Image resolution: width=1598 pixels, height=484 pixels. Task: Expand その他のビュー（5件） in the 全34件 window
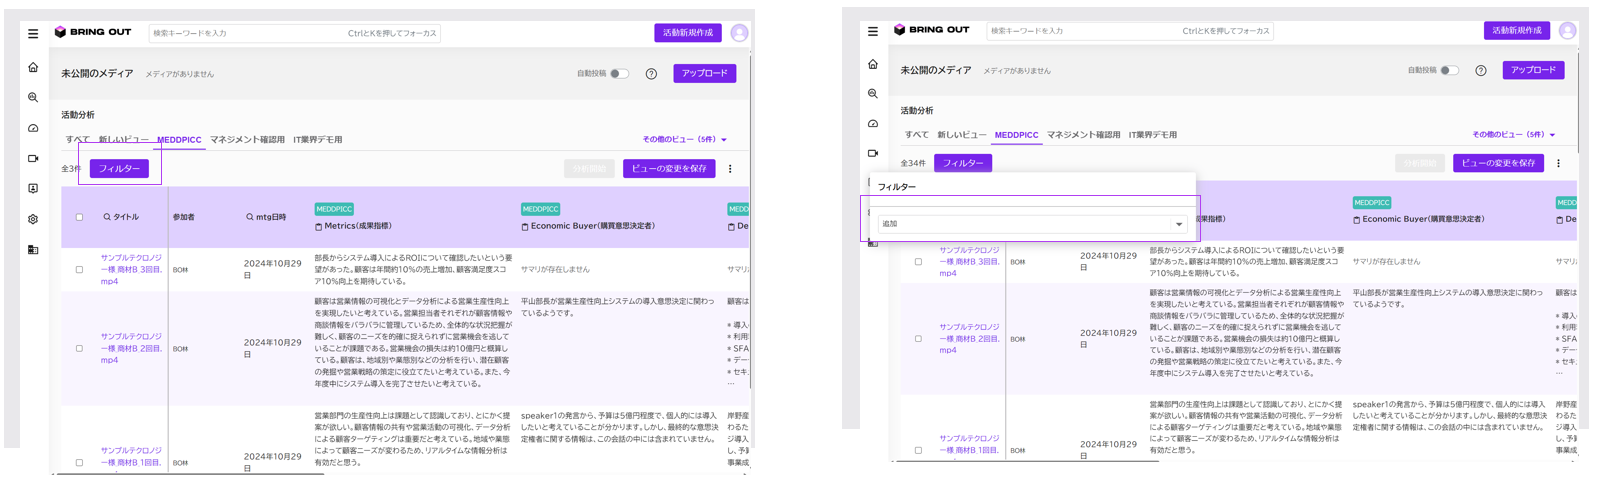[1514, 135]
